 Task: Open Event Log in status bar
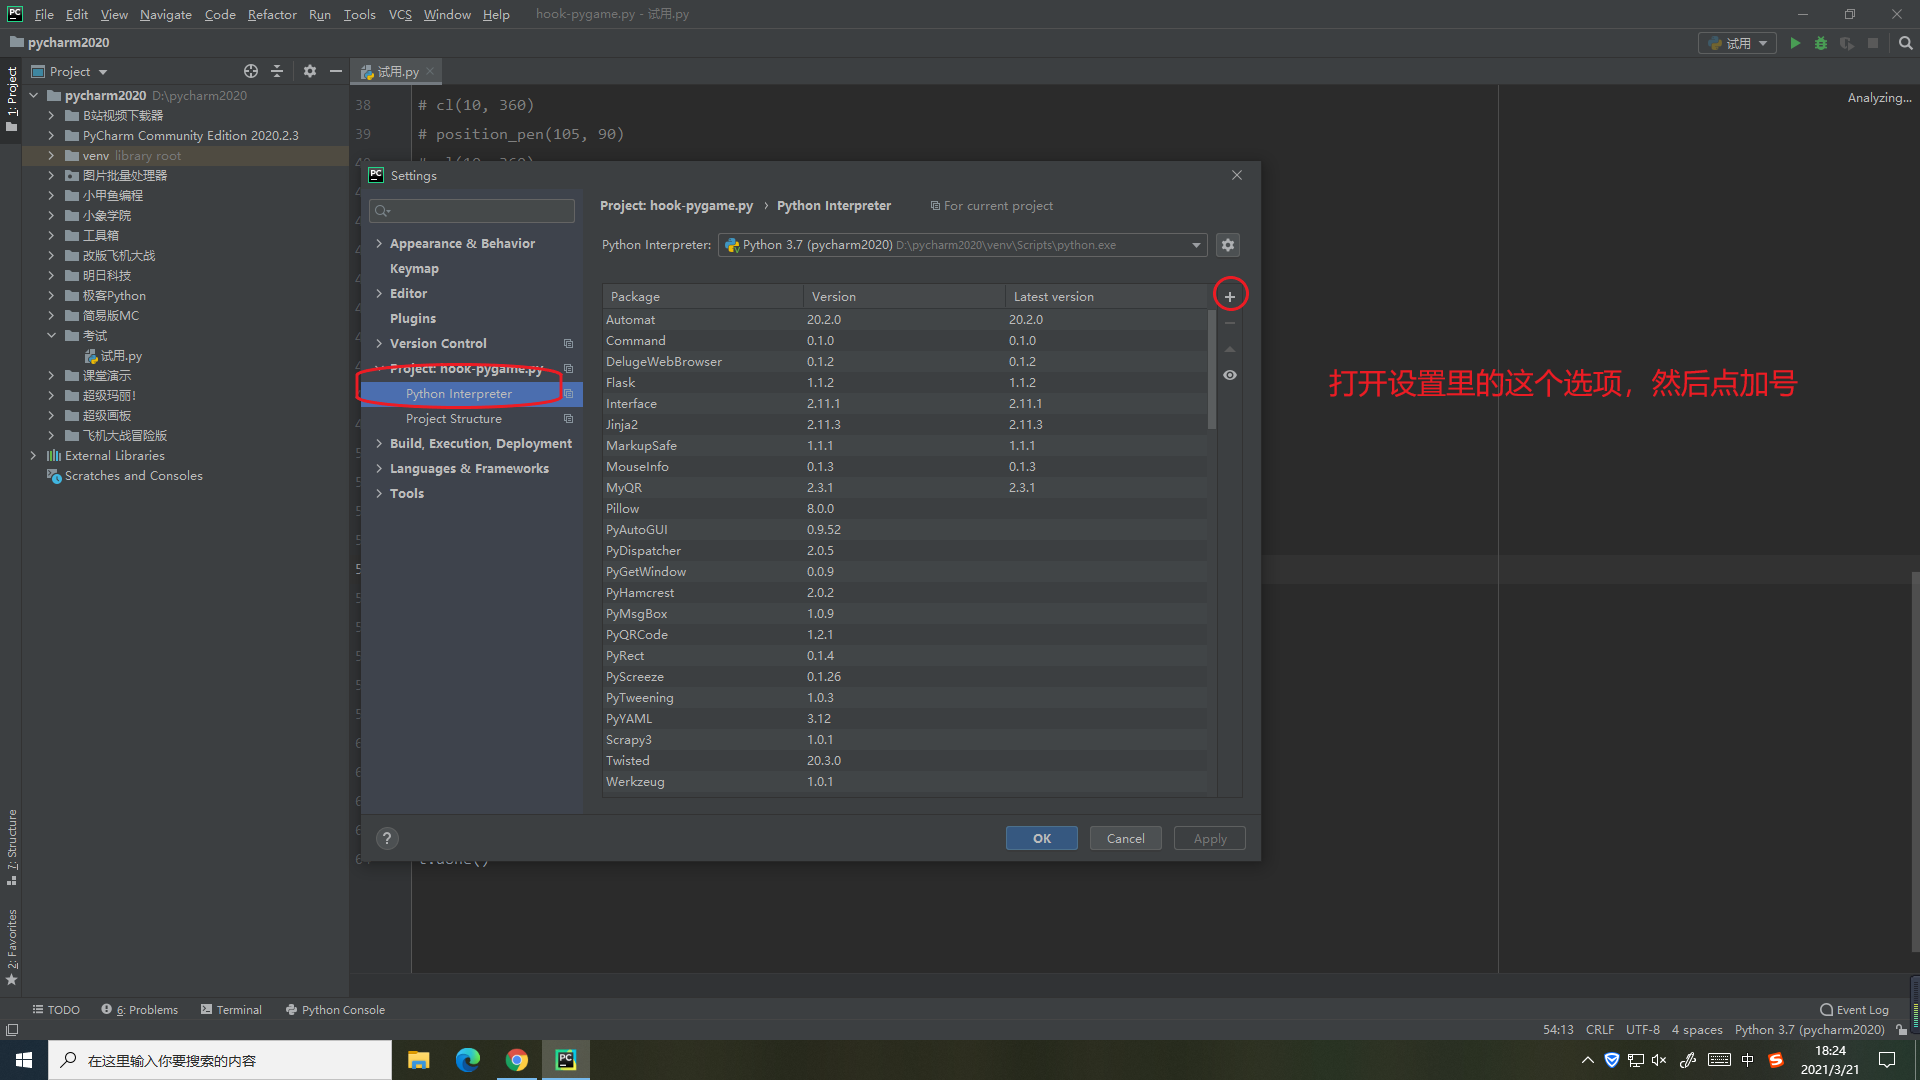pos(1854,1009)
